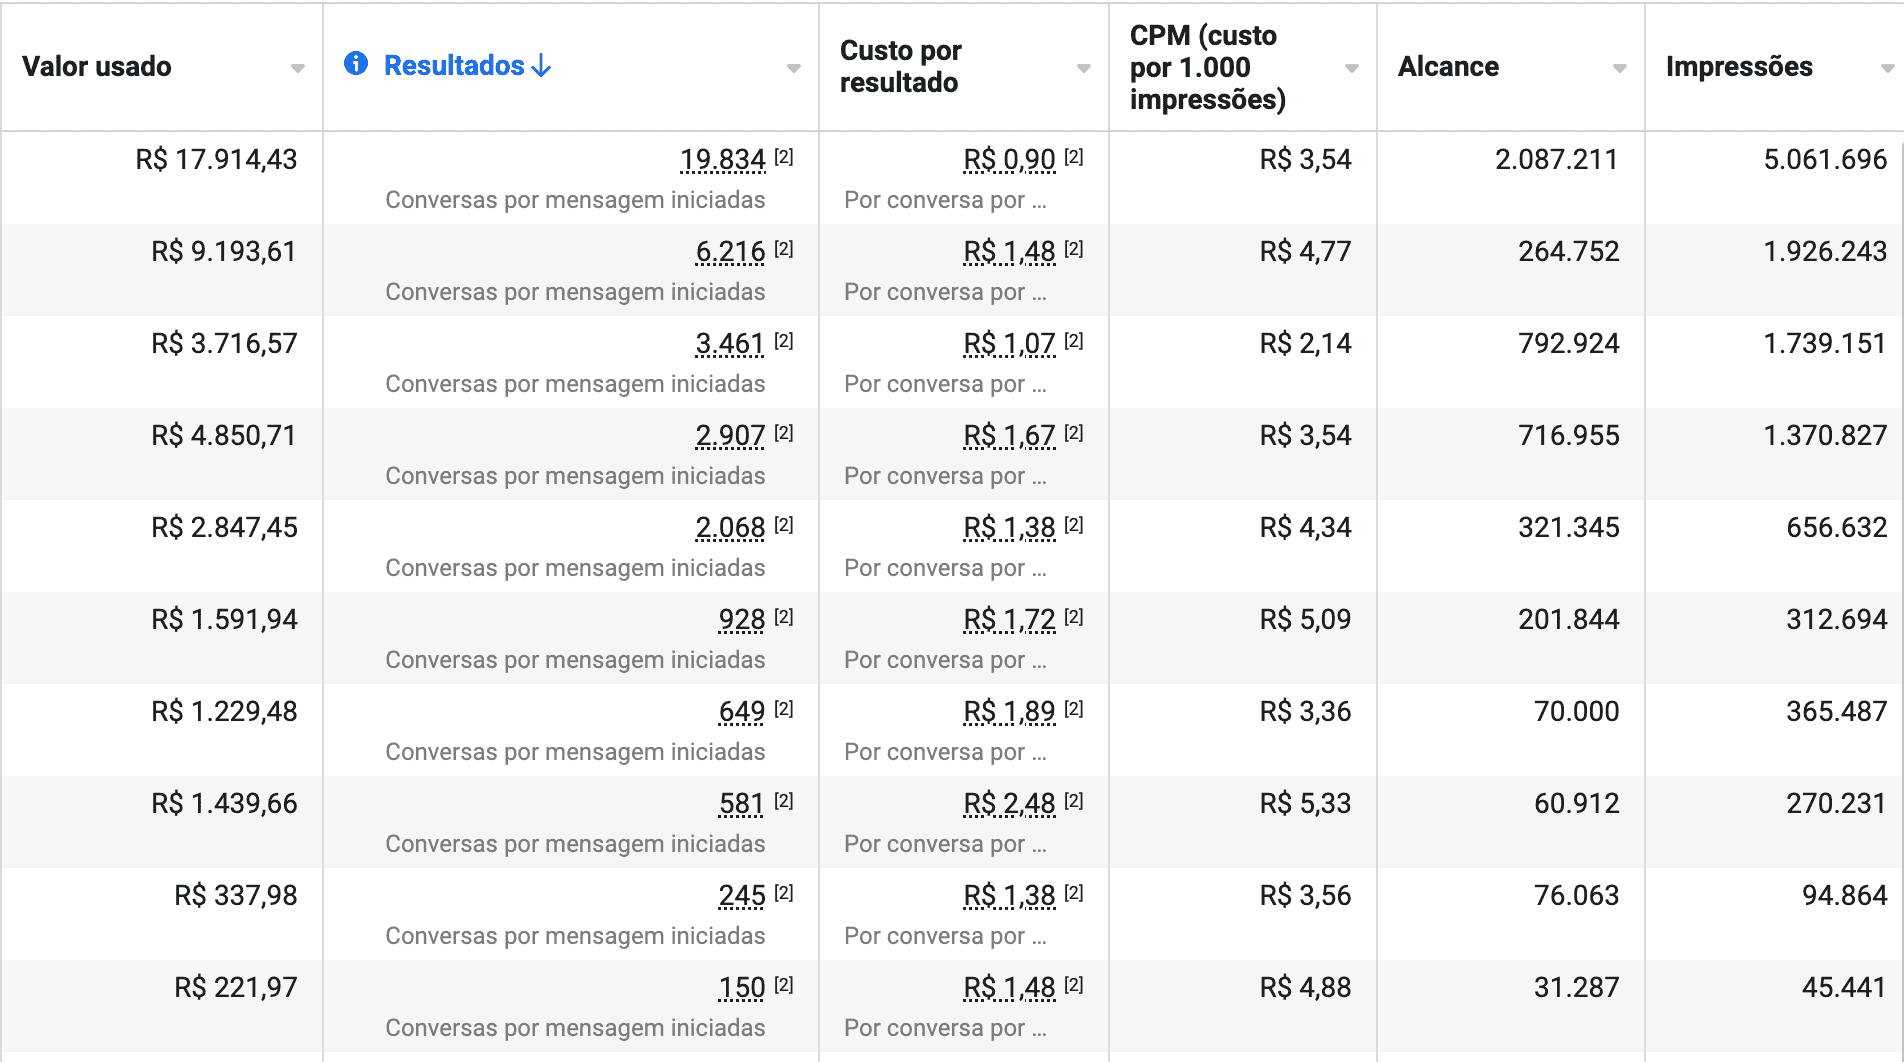Screen dimensions: 1904x1062
Task: Click the Resultados info icon
Action: click(356, 64)
